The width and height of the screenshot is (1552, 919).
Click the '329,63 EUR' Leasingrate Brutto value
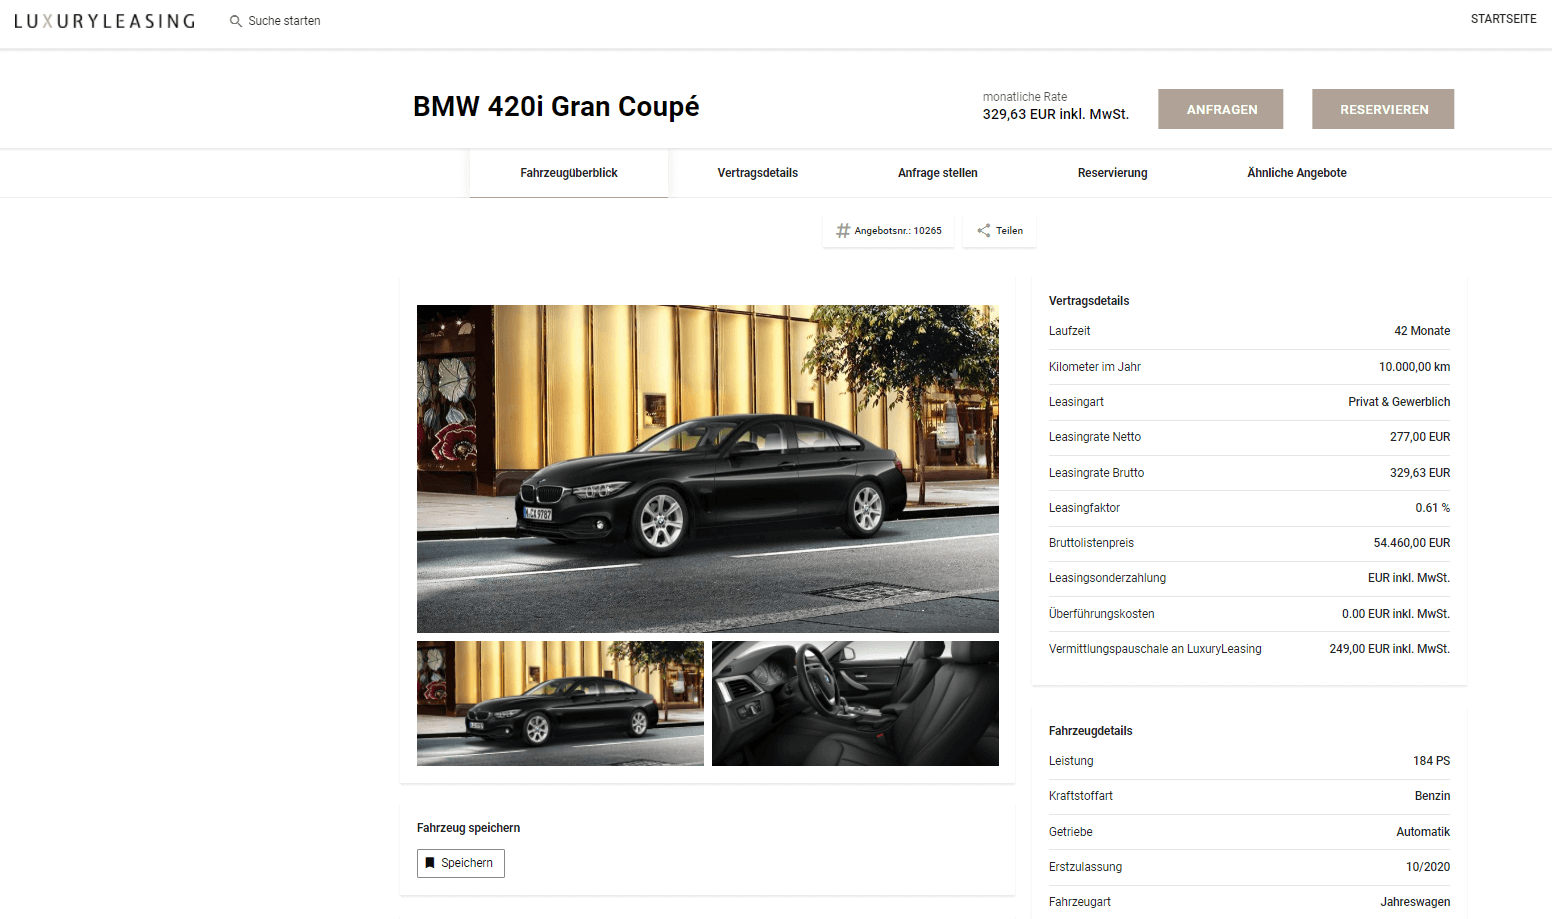[x=1420, y=473]
